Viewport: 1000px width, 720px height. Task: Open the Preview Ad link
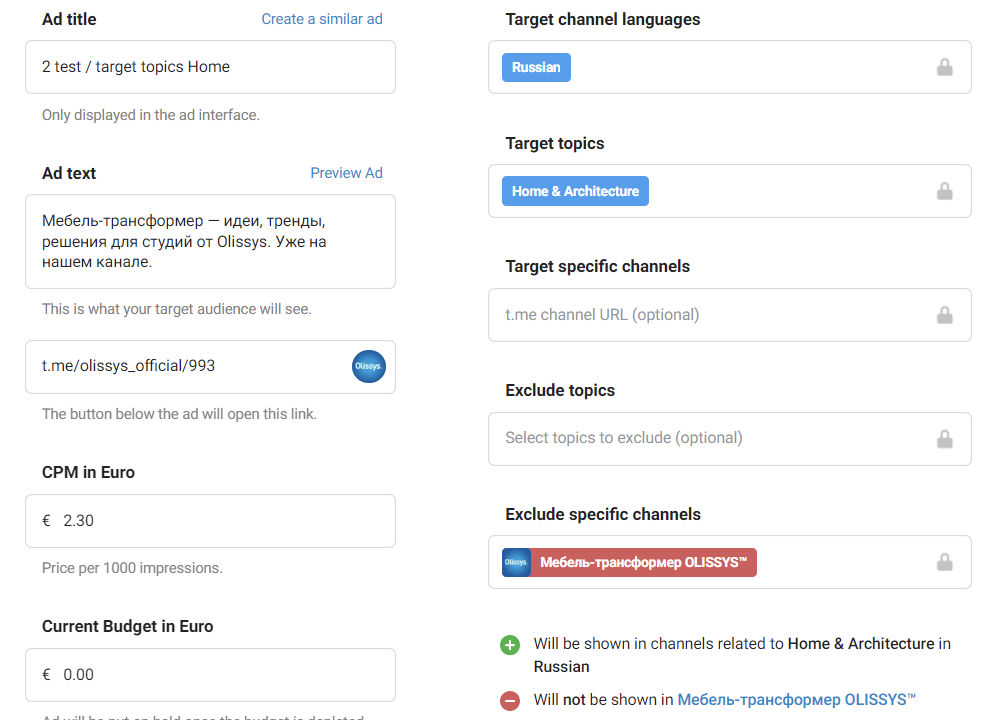(x=346, y=173)
